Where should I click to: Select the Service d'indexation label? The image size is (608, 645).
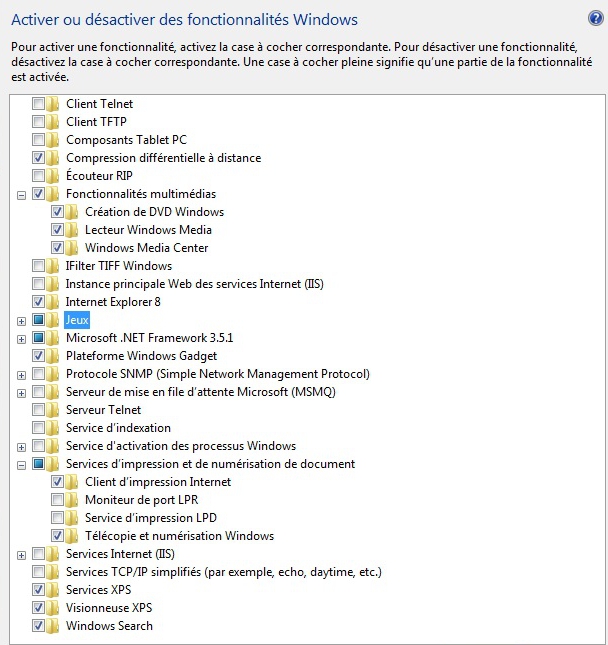[x=118, y=428]
